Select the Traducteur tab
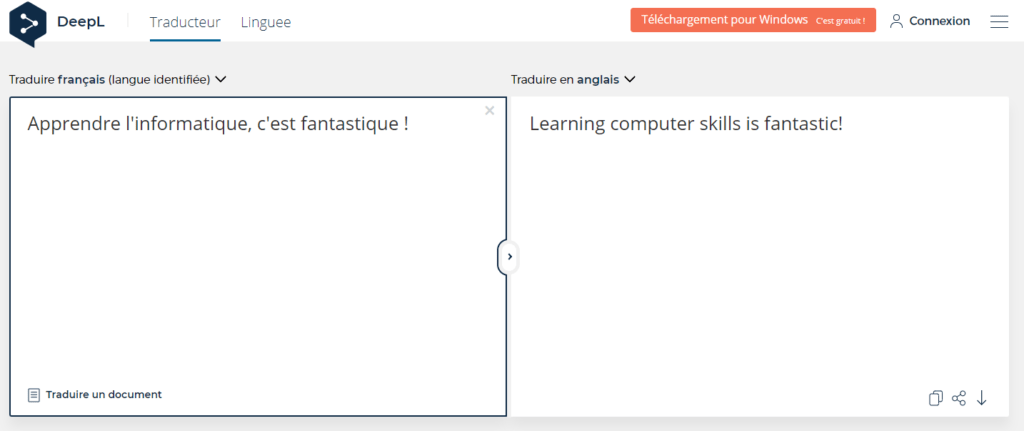 185,21
